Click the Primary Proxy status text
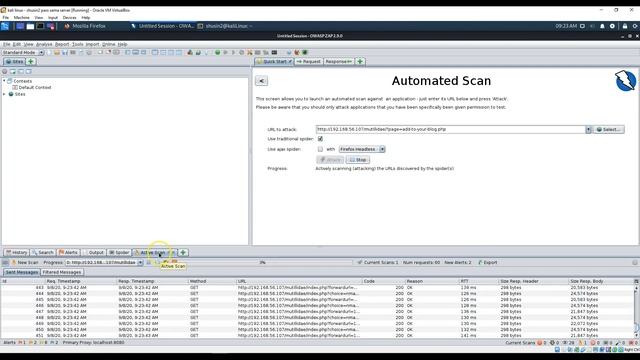 click(93, 343)
